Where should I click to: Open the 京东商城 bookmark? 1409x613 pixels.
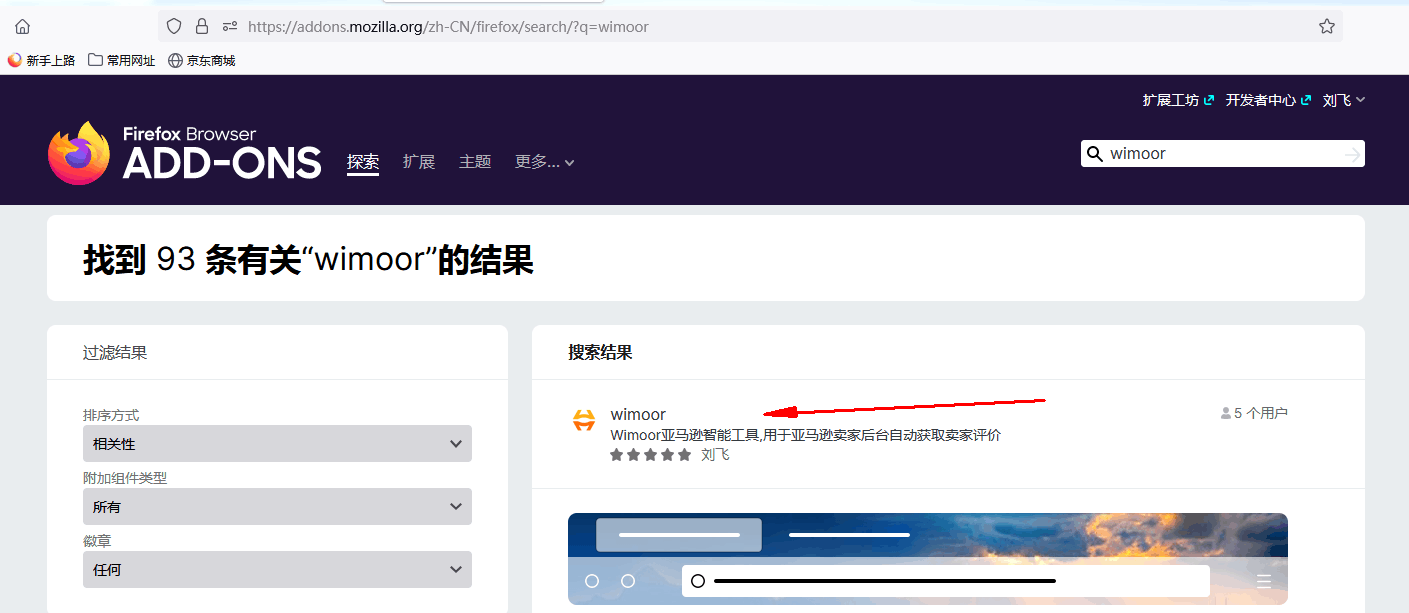[202, 60]
